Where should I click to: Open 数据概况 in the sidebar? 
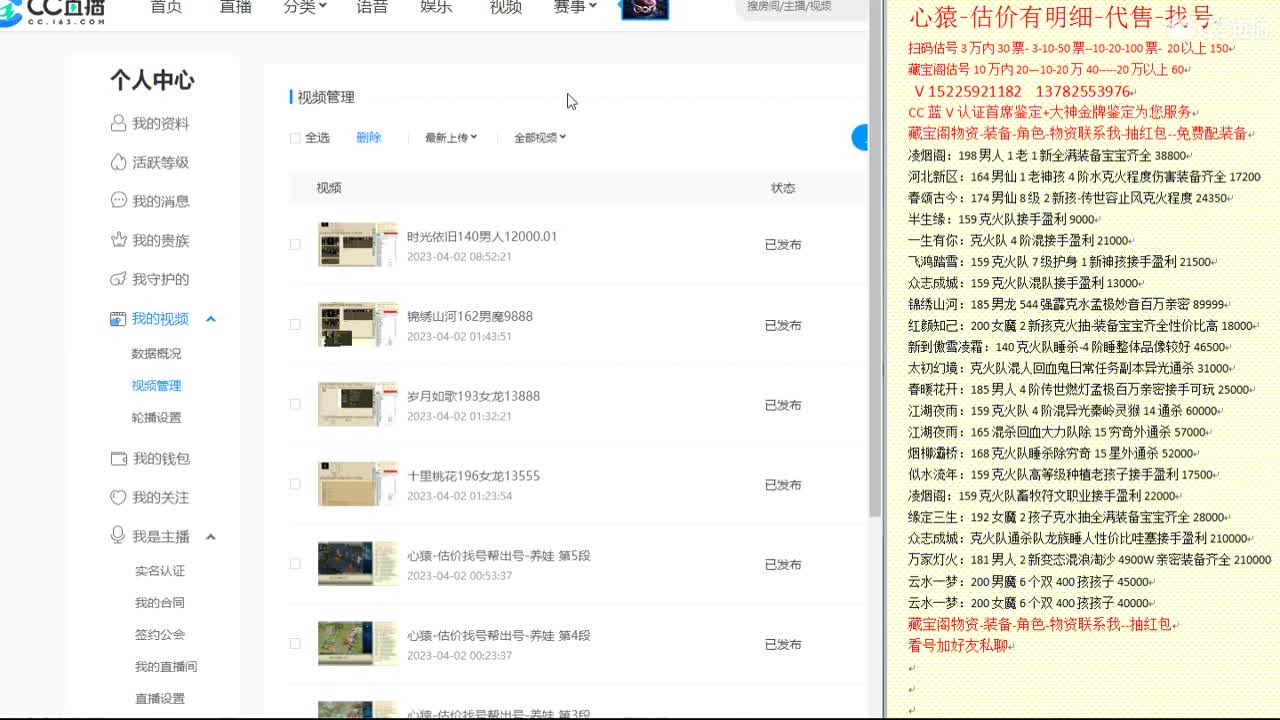coord(157,353)
